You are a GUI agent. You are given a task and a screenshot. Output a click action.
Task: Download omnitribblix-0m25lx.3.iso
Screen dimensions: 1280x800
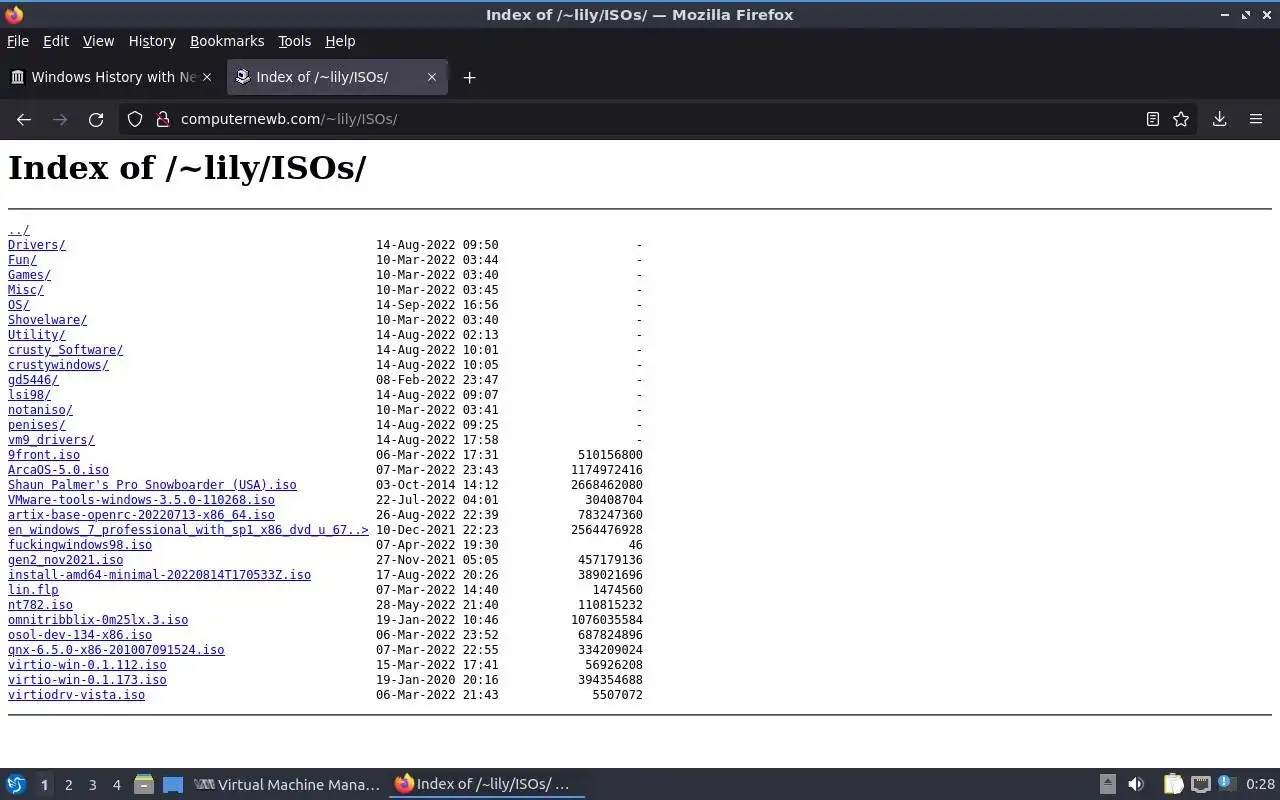click(x=98, y=620)
